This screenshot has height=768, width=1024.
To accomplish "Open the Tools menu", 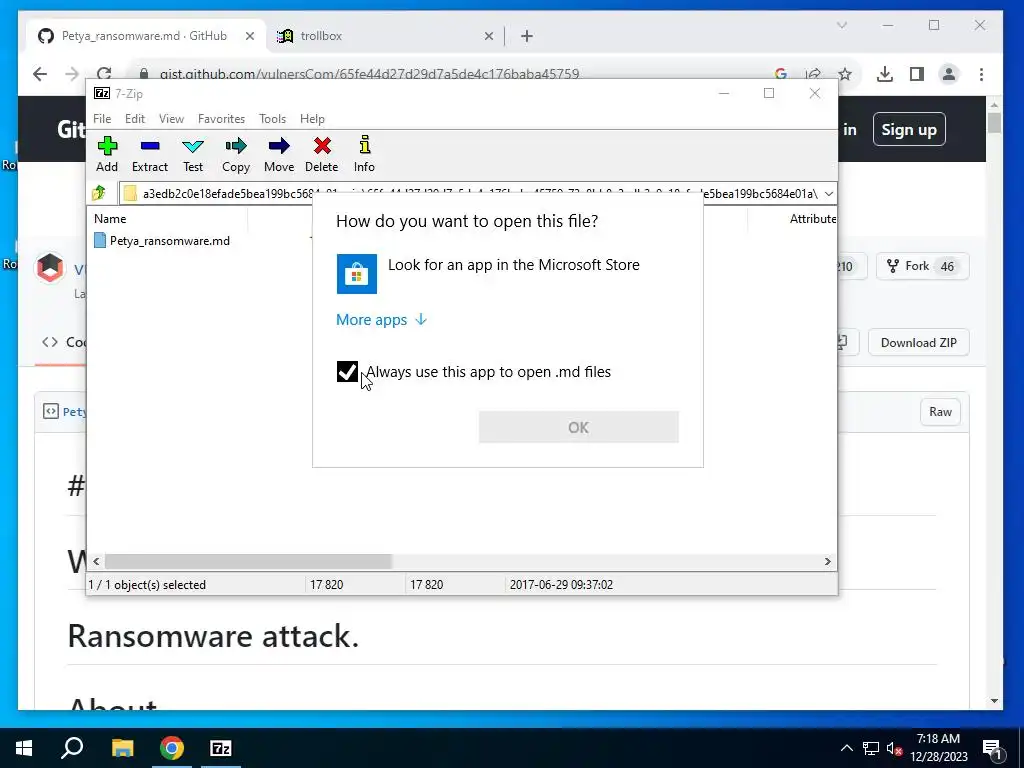I will pyautogui.click(x=272, y=118).
